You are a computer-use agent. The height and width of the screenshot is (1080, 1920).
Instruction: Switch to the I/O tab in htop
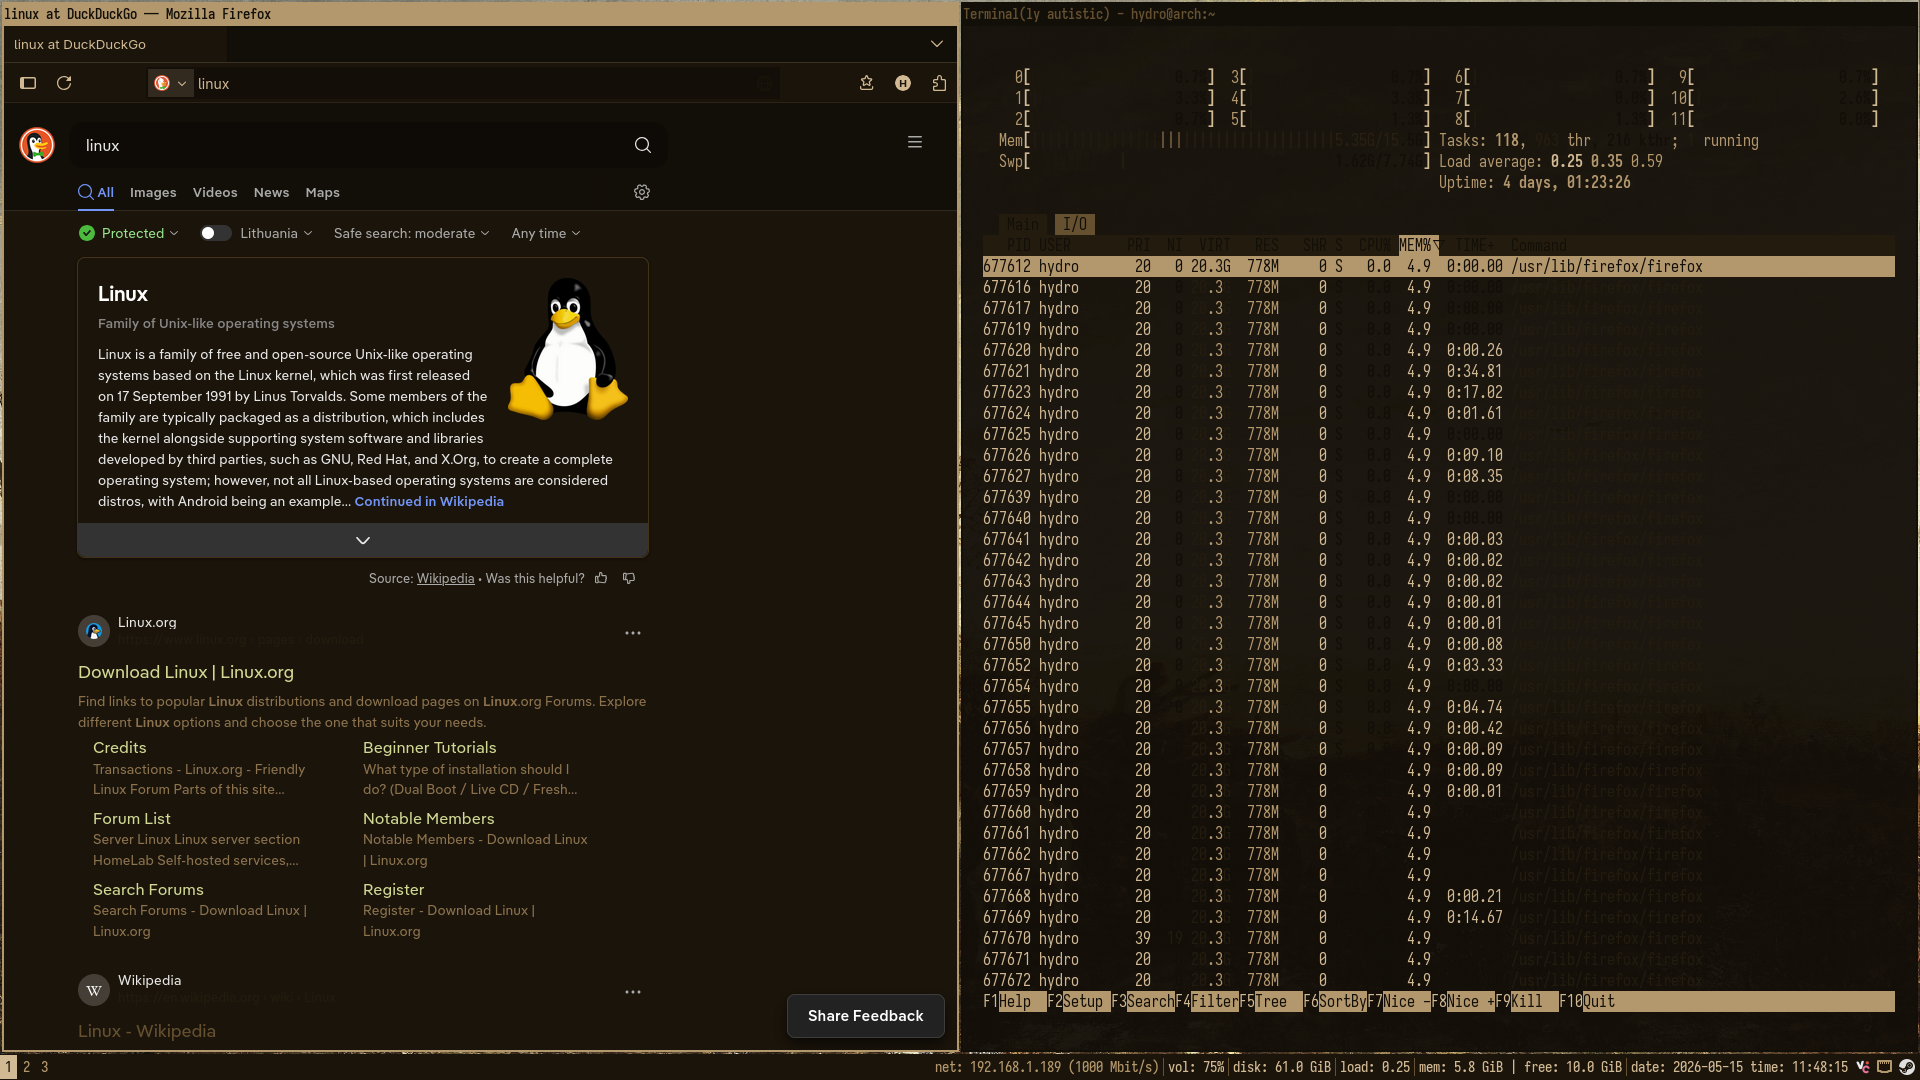(1075, 224)
